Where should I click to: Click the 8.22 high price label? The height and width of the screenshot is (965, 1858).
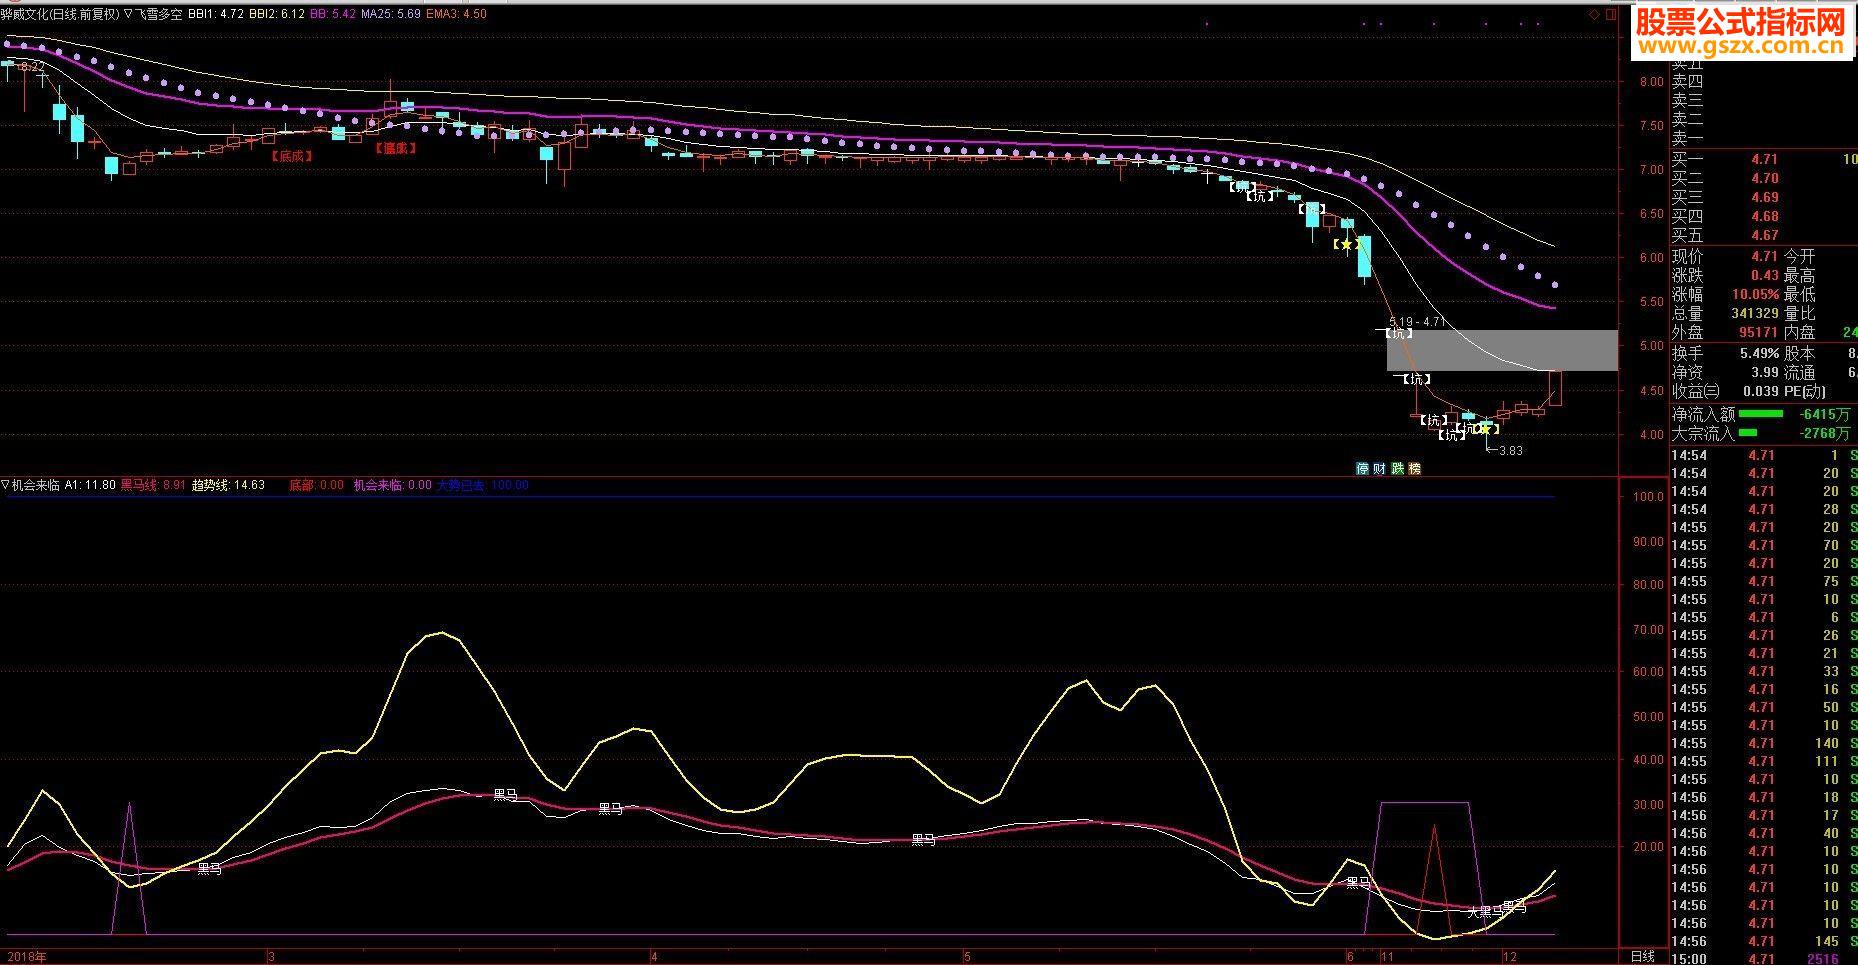[x=32, y=67]
